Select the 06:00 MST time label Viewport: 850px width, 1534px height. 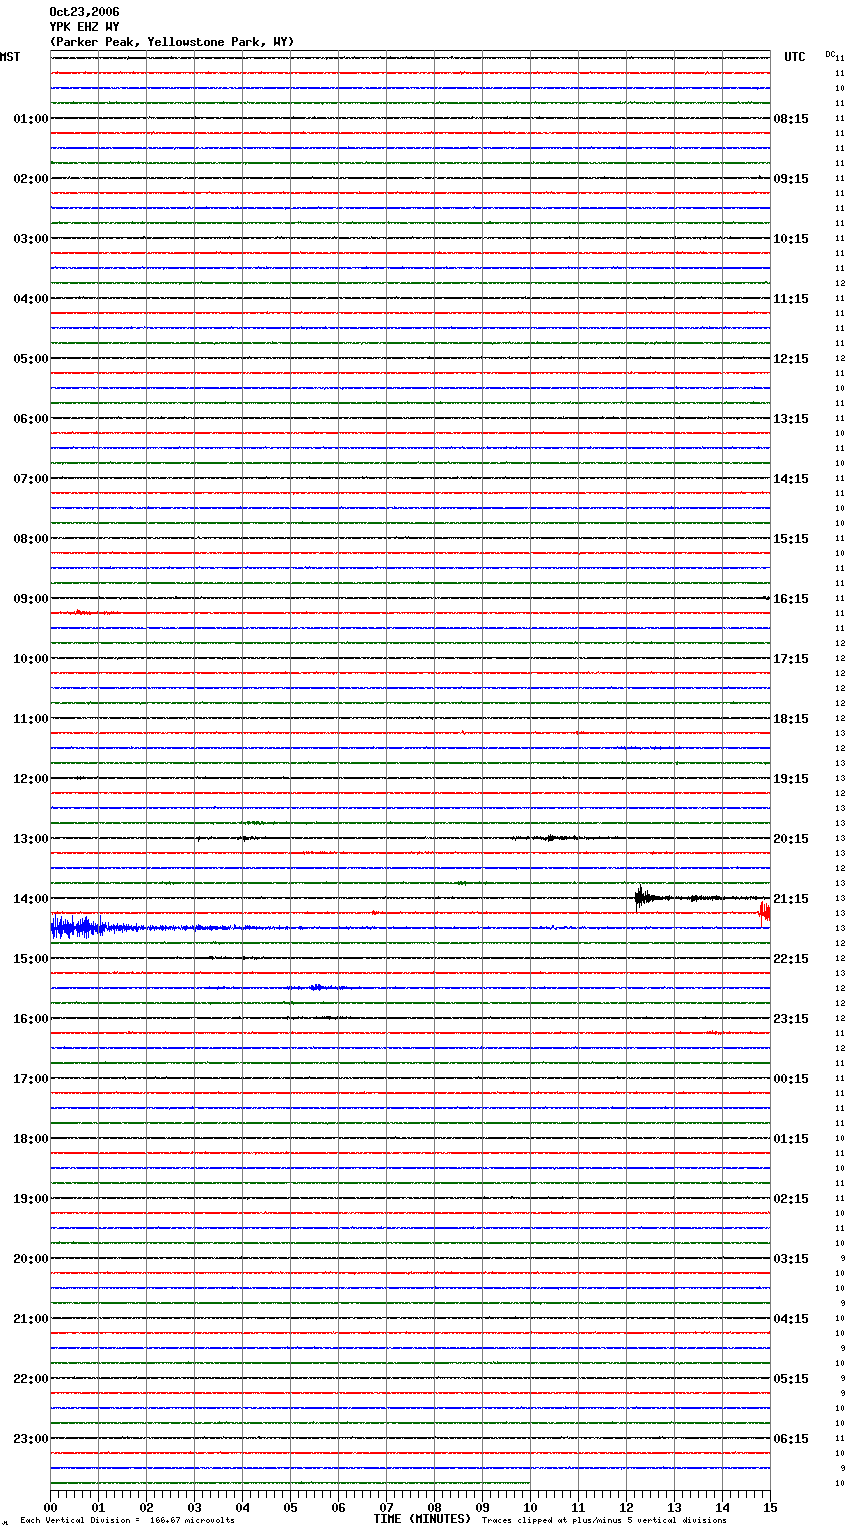[x=31, y=419]
